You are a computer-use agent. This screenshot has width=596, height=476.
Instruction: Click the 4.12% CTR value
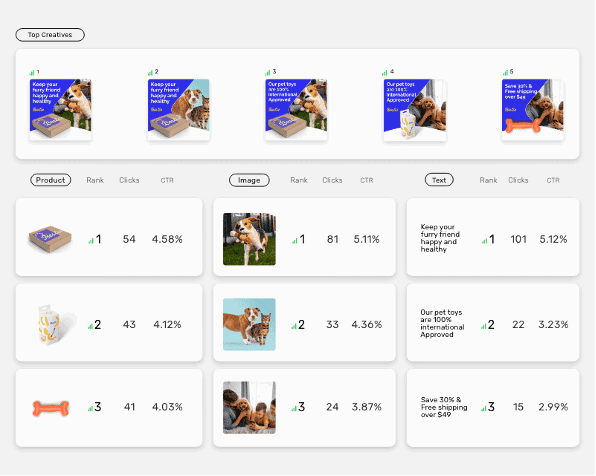point(167,325)
